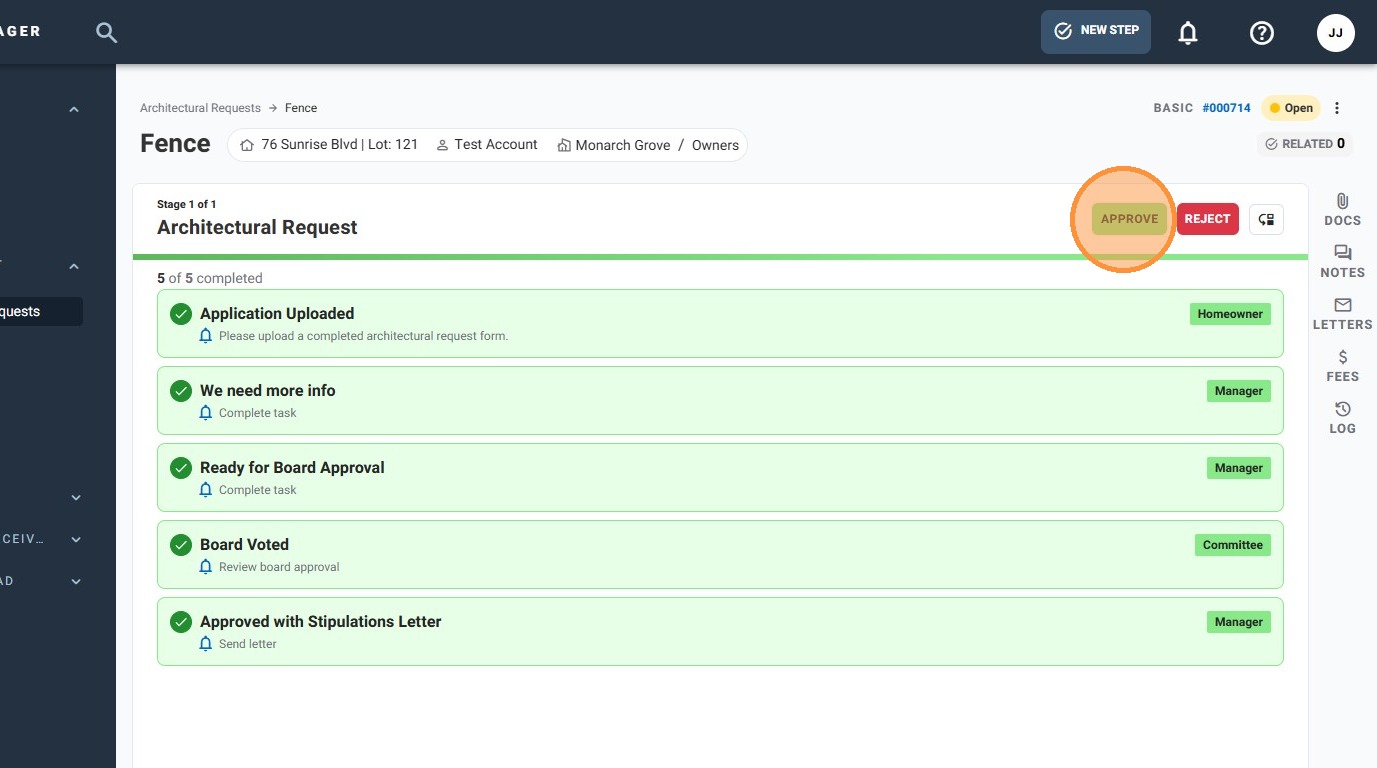
Task: Click the 76 Sunrise Blvd address chip
Action: (329, 145)
